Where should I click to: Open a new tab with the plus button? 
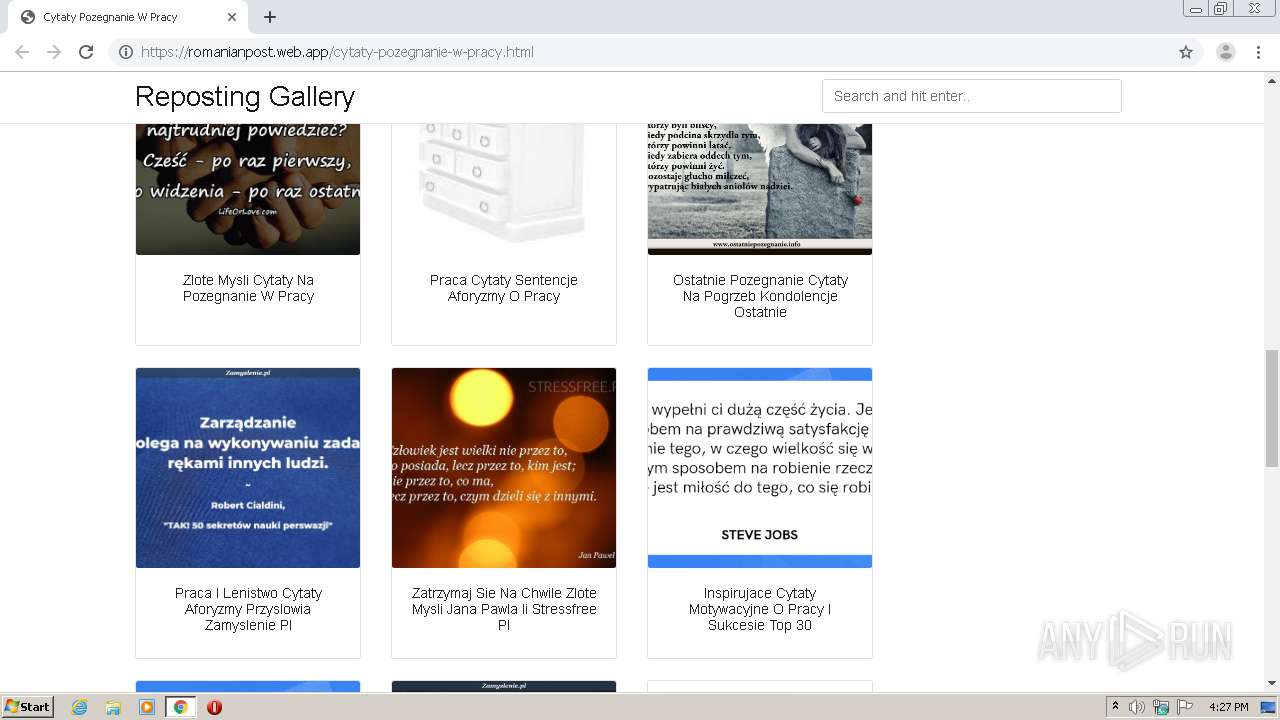(x=270, y=17)
